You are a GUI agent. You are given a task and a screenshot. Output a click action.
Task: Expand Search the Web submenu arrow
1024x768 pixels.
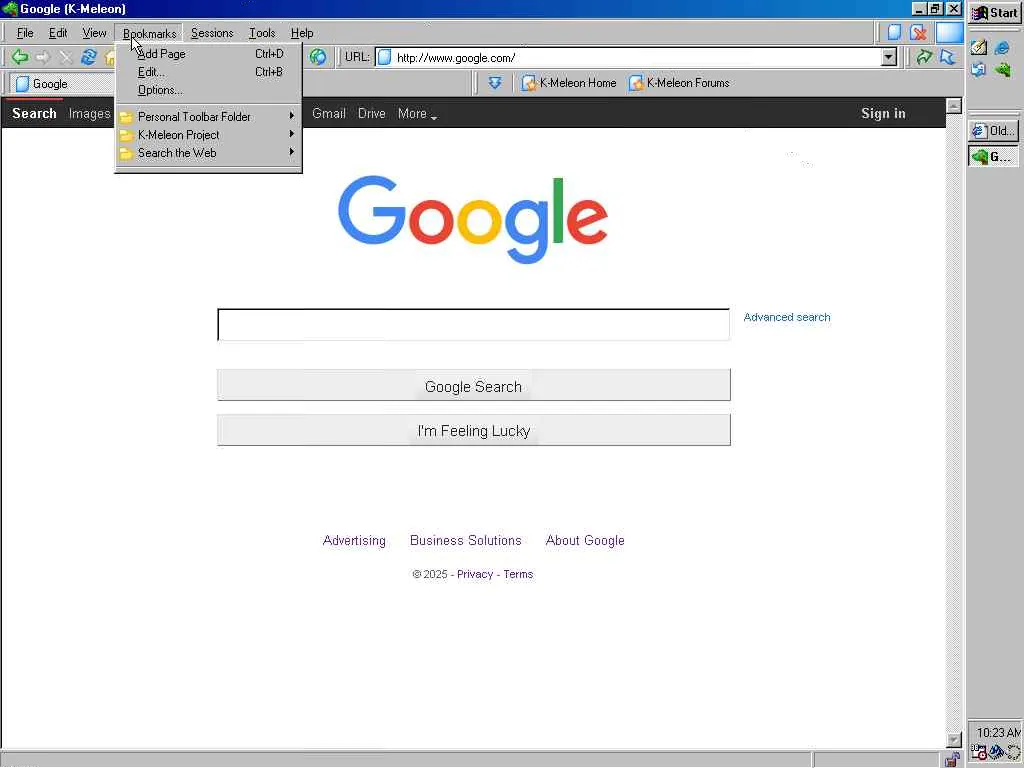point(292,152)
